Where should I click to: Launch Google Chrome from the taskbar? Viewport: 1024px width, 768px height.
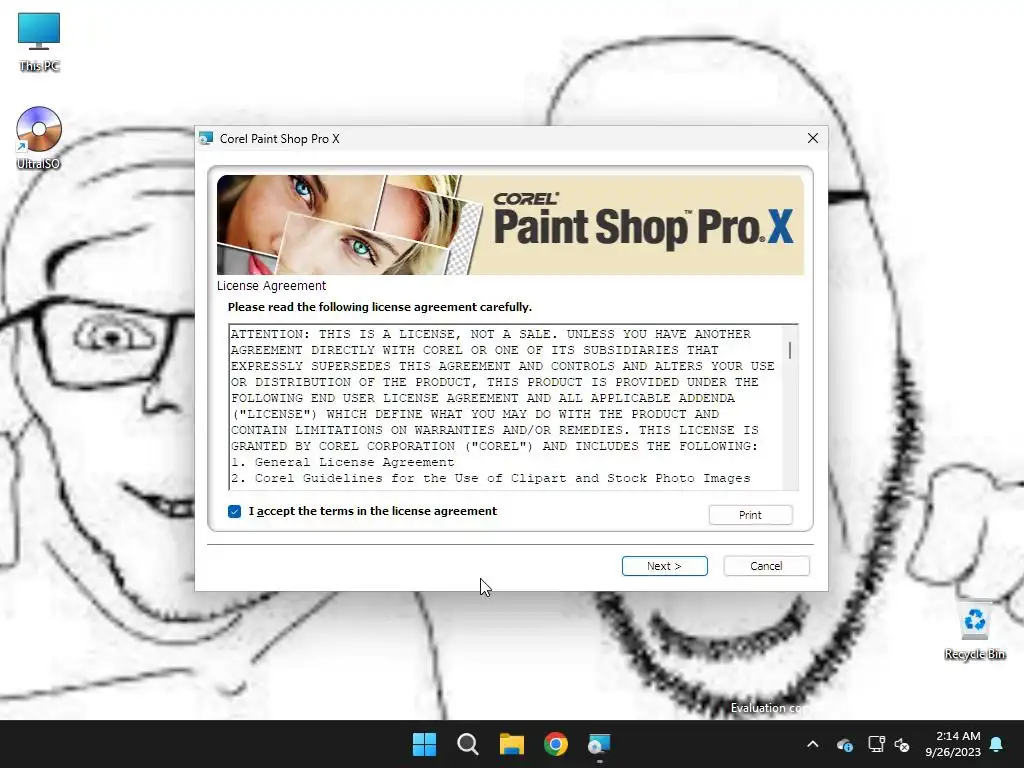click(x=556, y=744)
